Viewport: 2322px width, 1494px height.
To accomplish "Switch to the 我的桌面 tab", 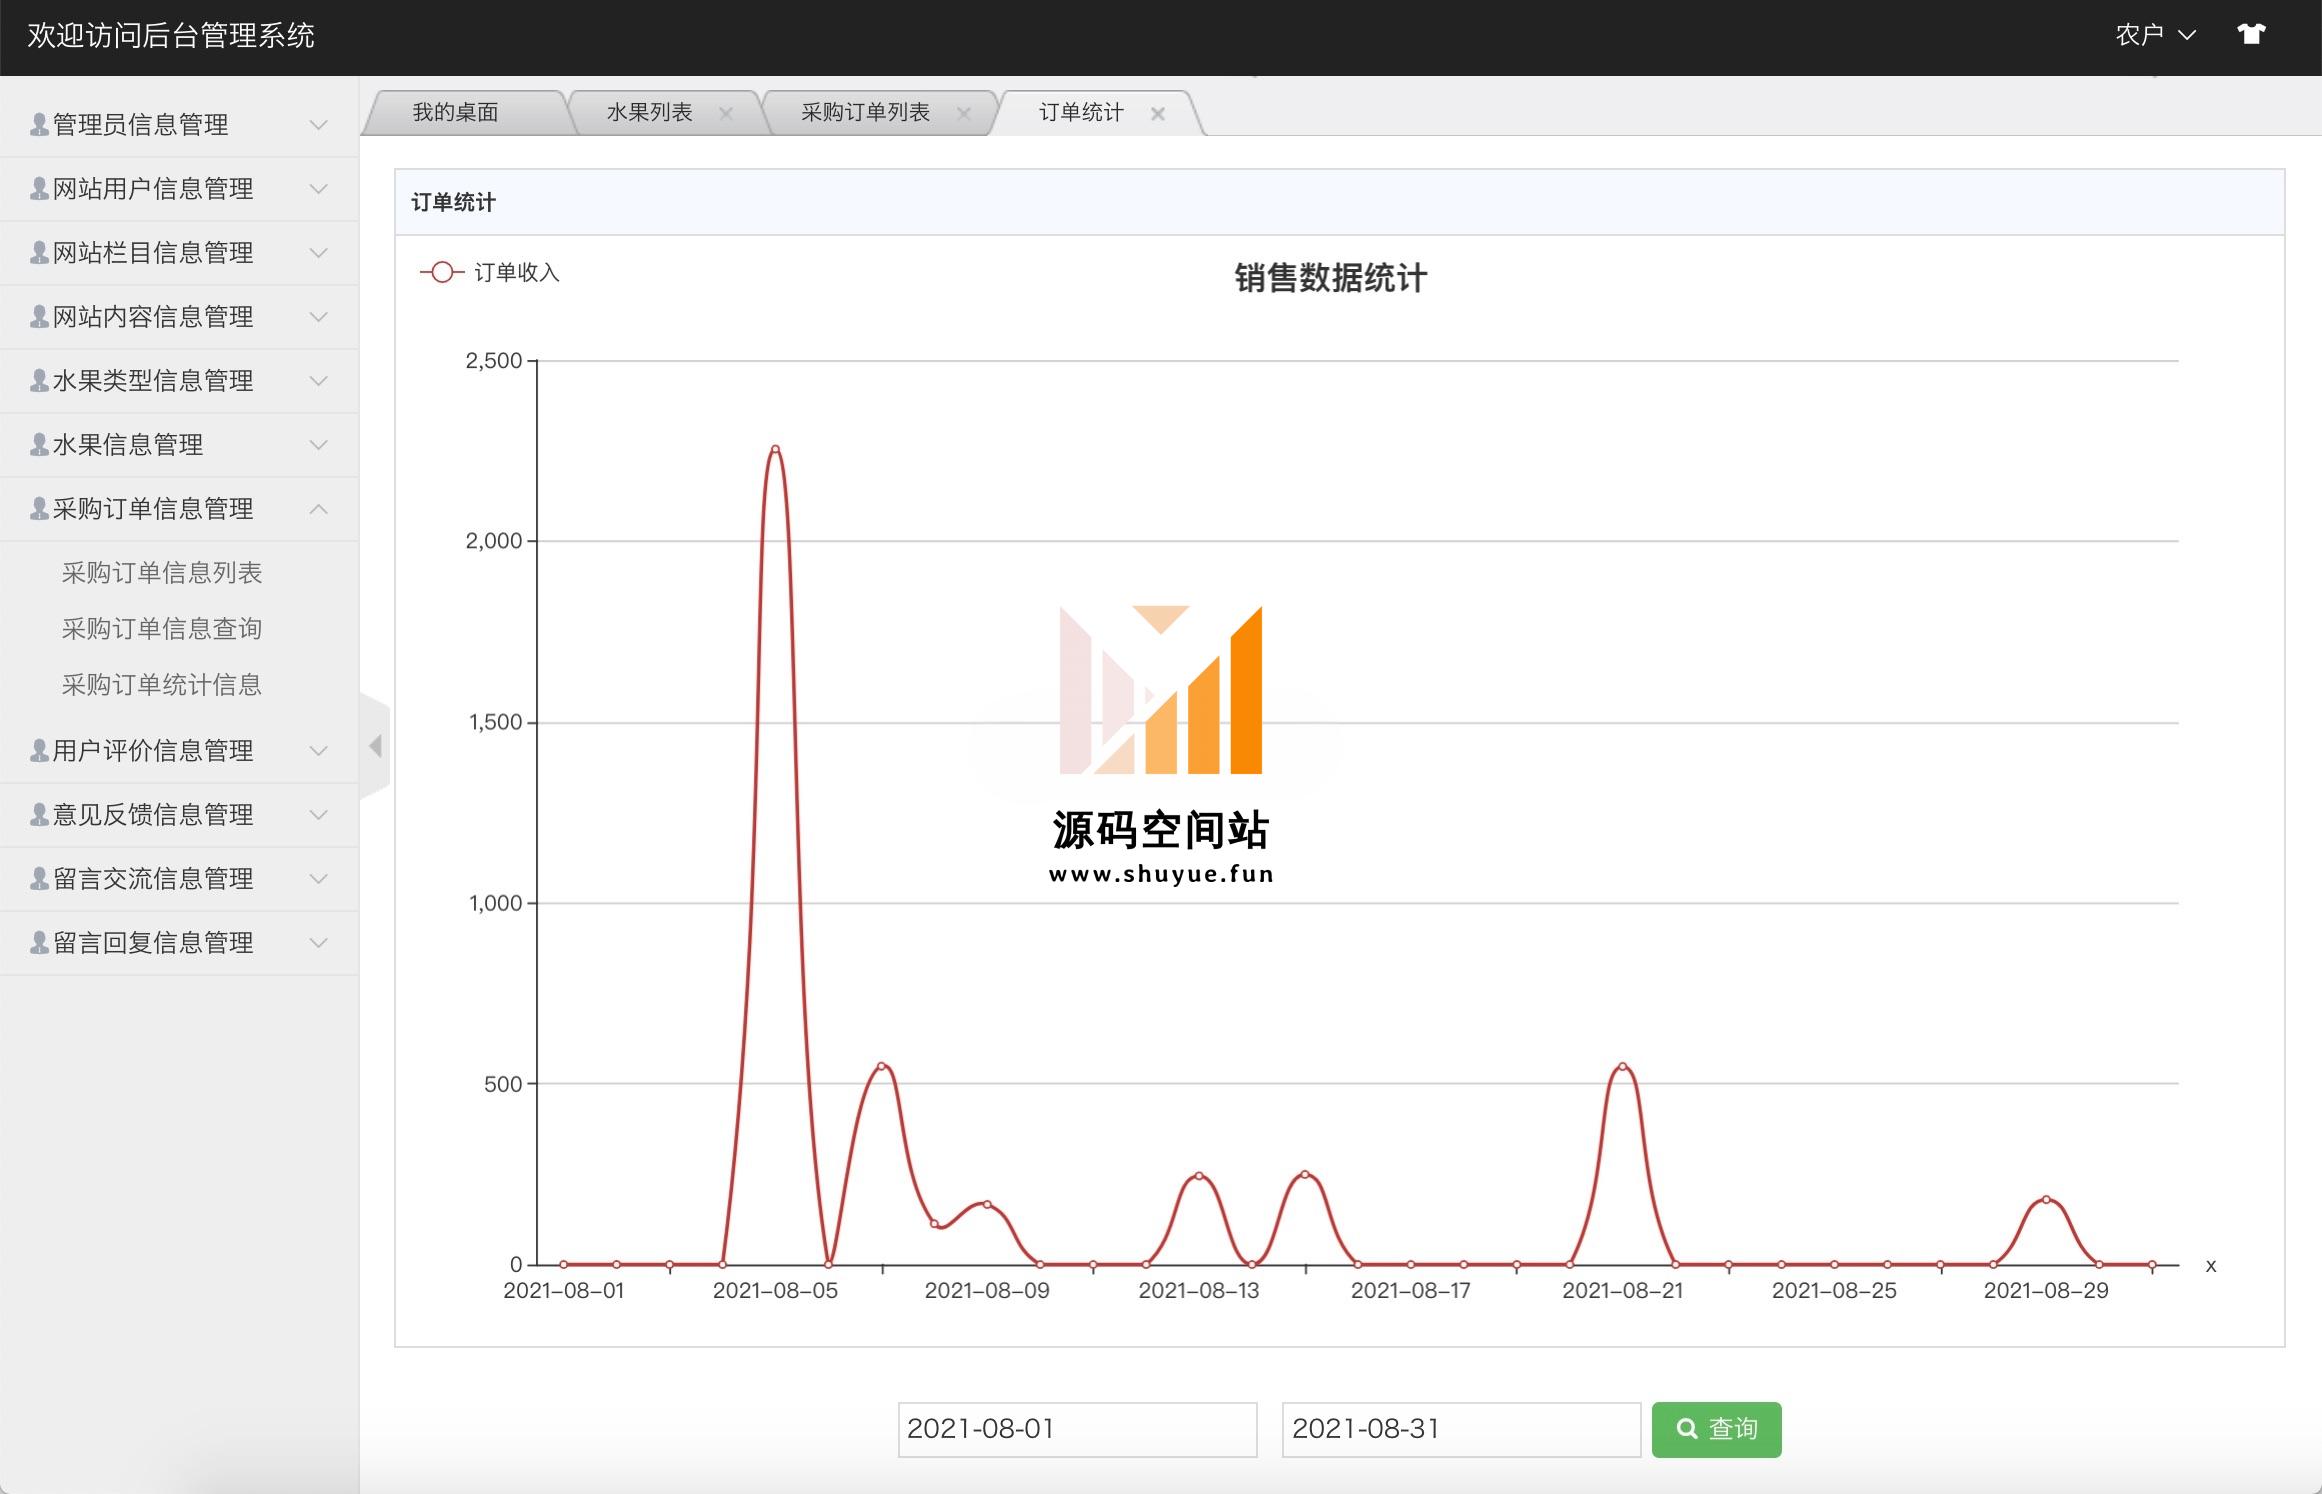I will [x=456, y=113].
